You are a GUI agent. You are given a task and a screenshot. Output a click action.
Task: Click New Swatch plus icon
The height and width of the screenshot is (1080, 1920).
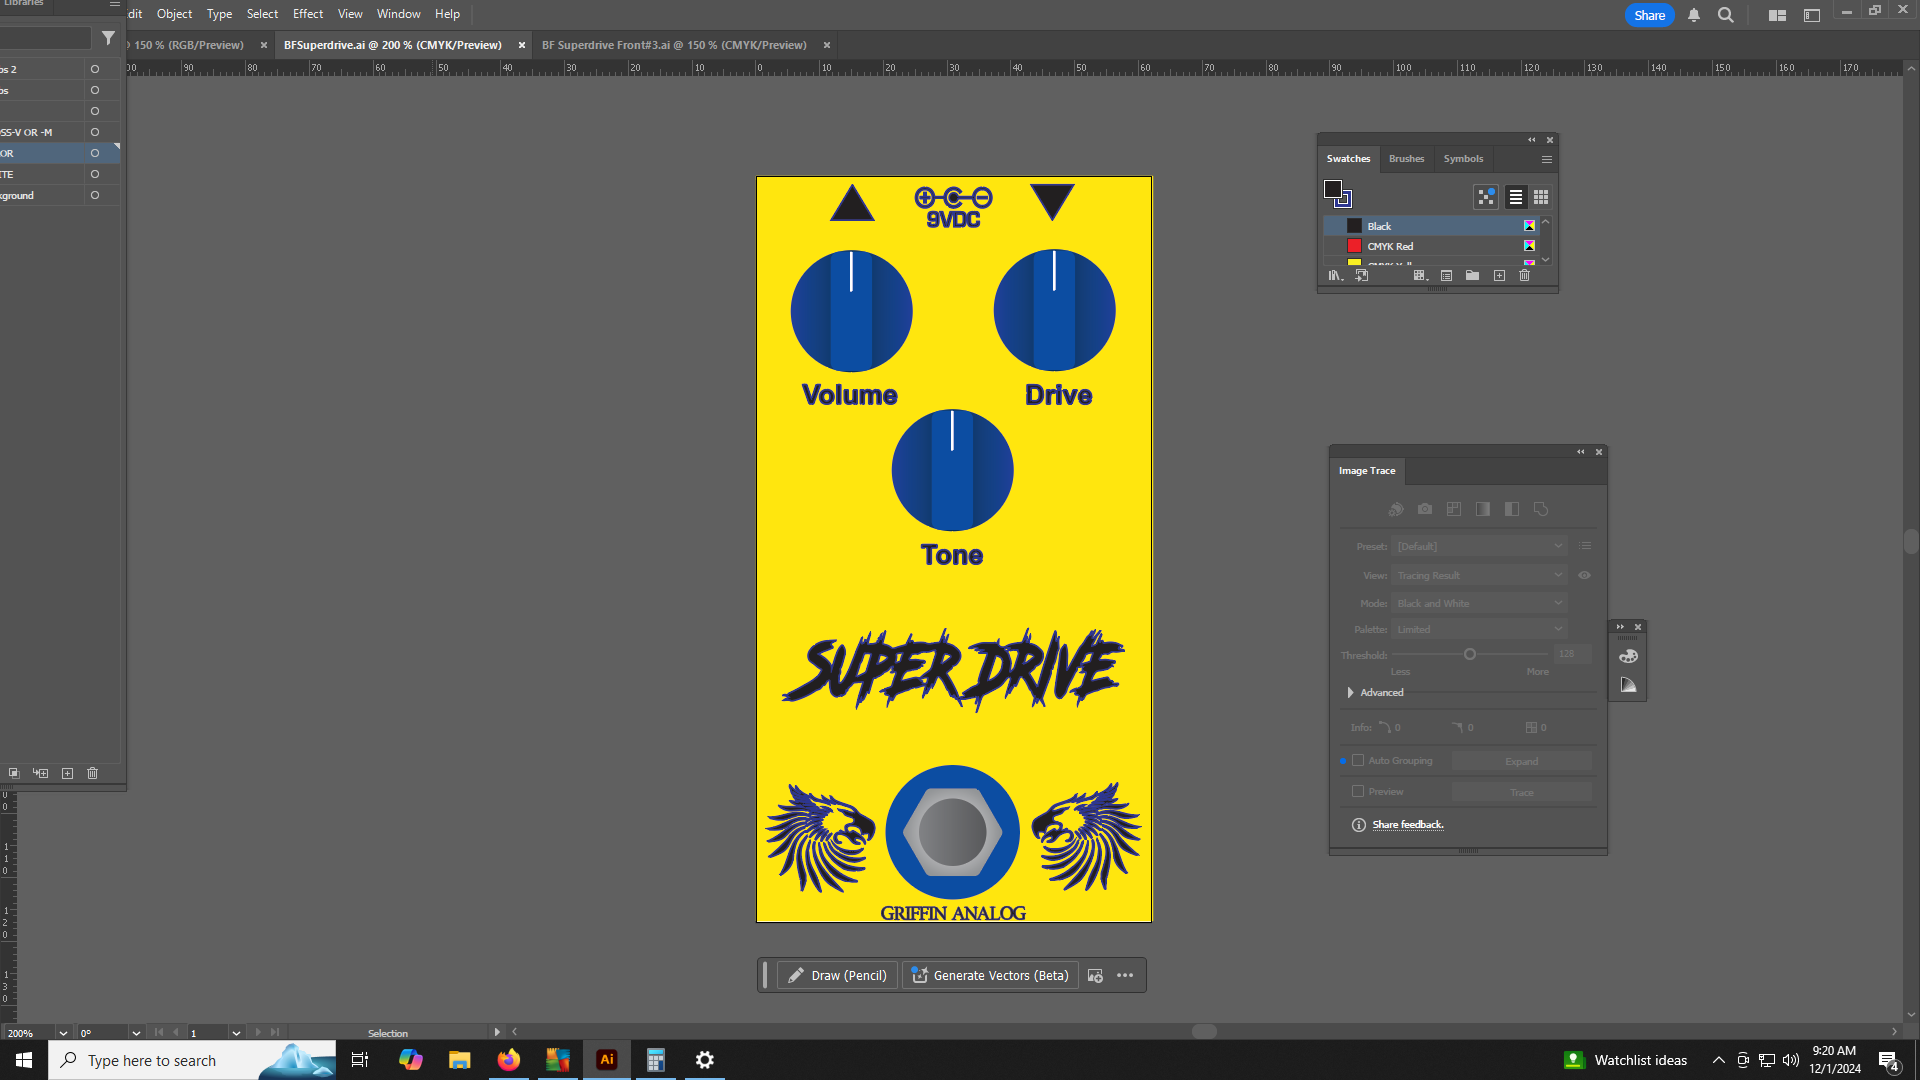pyautogui.click(x=1499, y=275)
